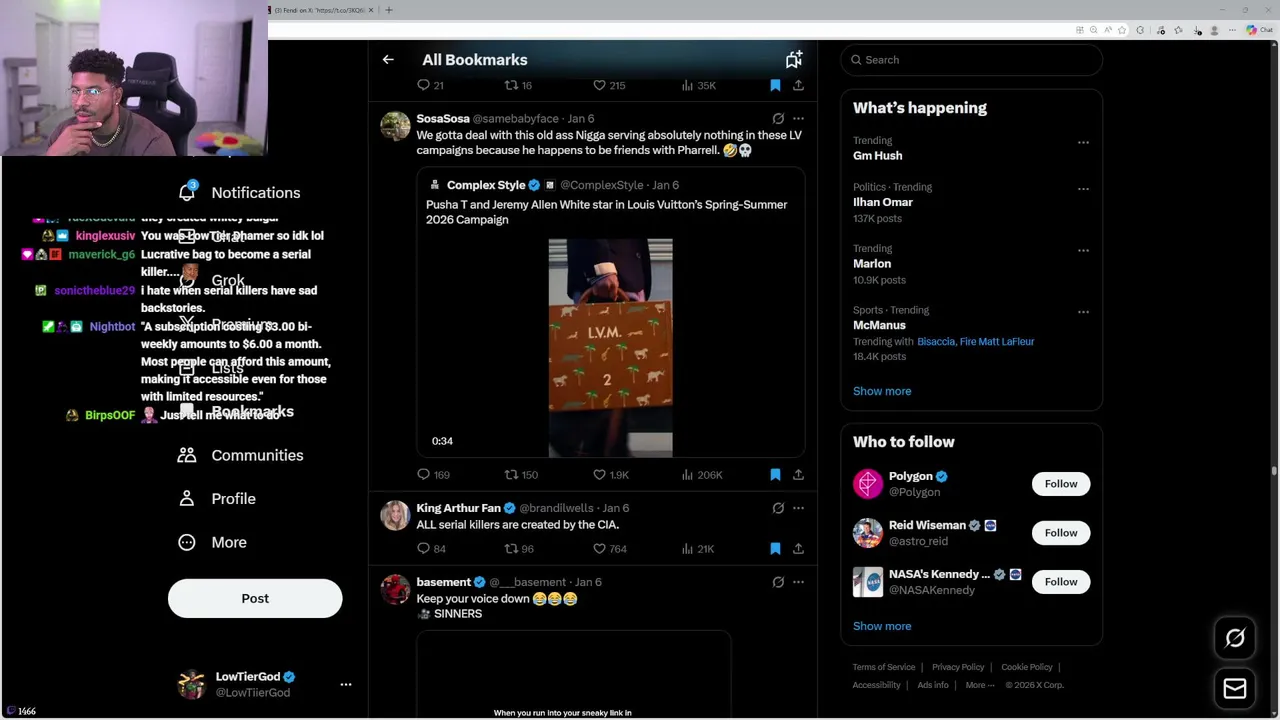1280x720 pixels.
Task: Open Edge zoom magnifier icon in address bar
Action: (x=1094, y=30)
